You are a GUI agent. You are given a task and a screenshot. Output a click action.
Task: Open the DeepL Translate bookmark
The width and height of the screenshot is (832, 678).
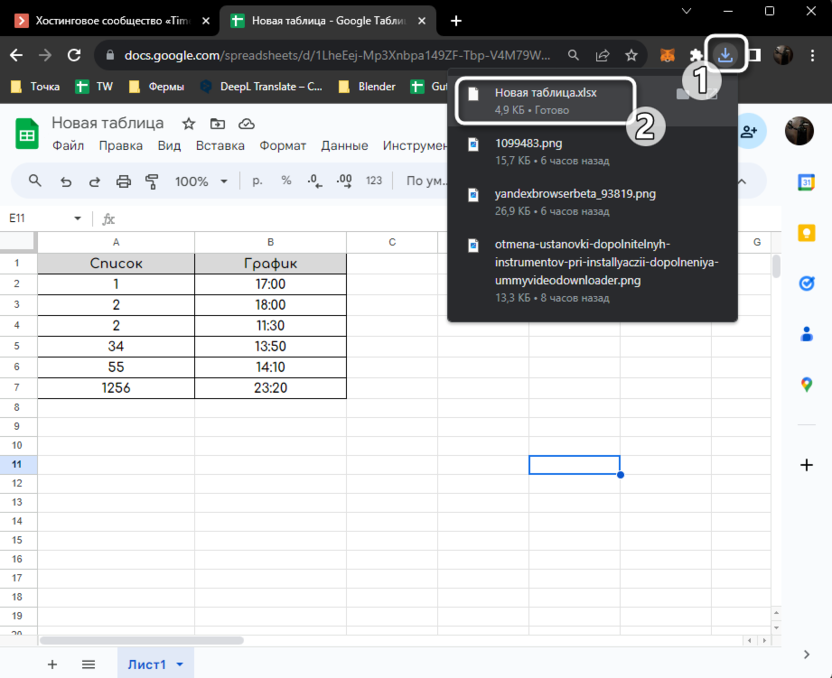click(262, 87)
